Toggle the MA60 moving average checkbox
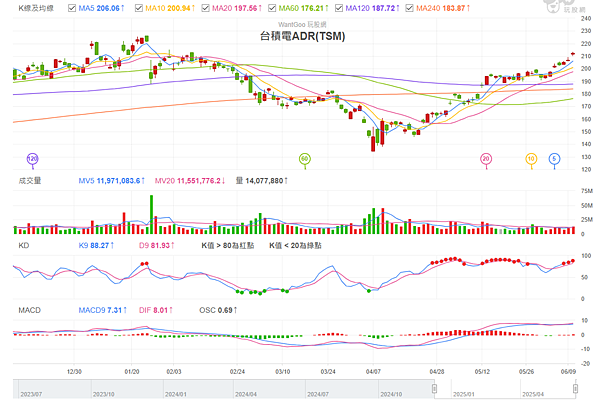The image size is (600, 405). tap(272, 8)
